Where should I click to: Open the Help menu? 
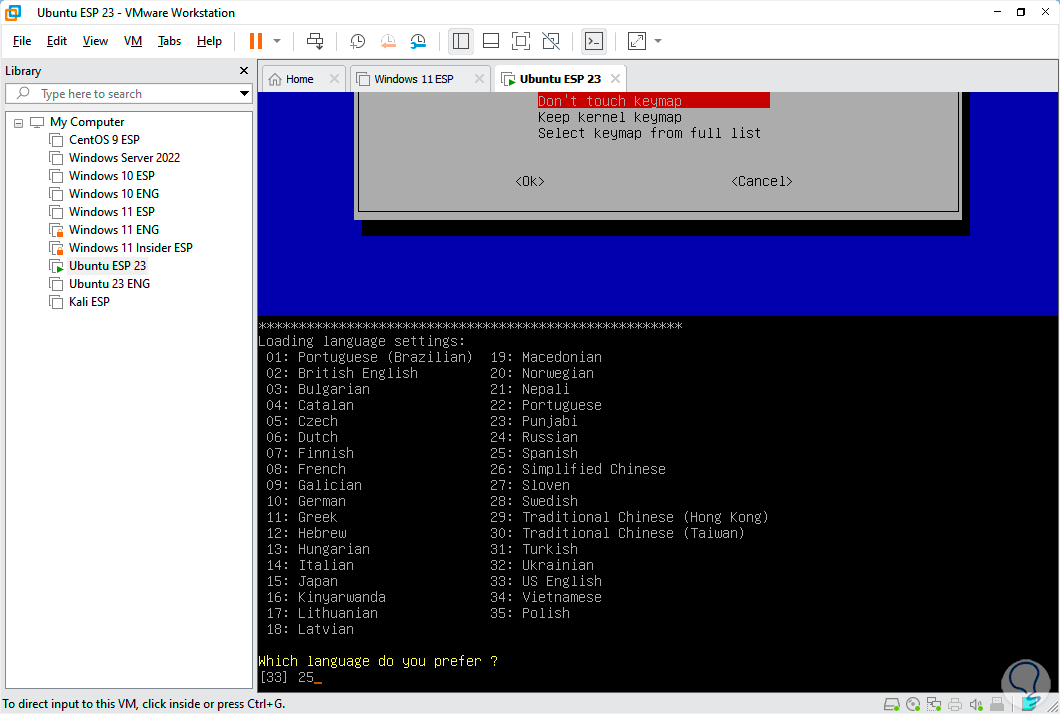click(210, 41)
